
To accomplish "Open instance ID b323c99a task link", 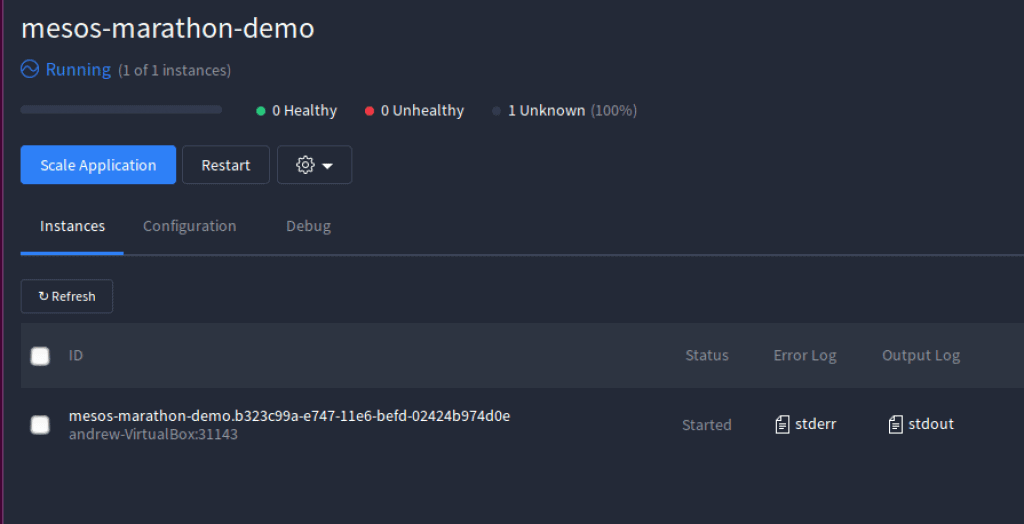I will pyautogui.click(x=289, y=416).
